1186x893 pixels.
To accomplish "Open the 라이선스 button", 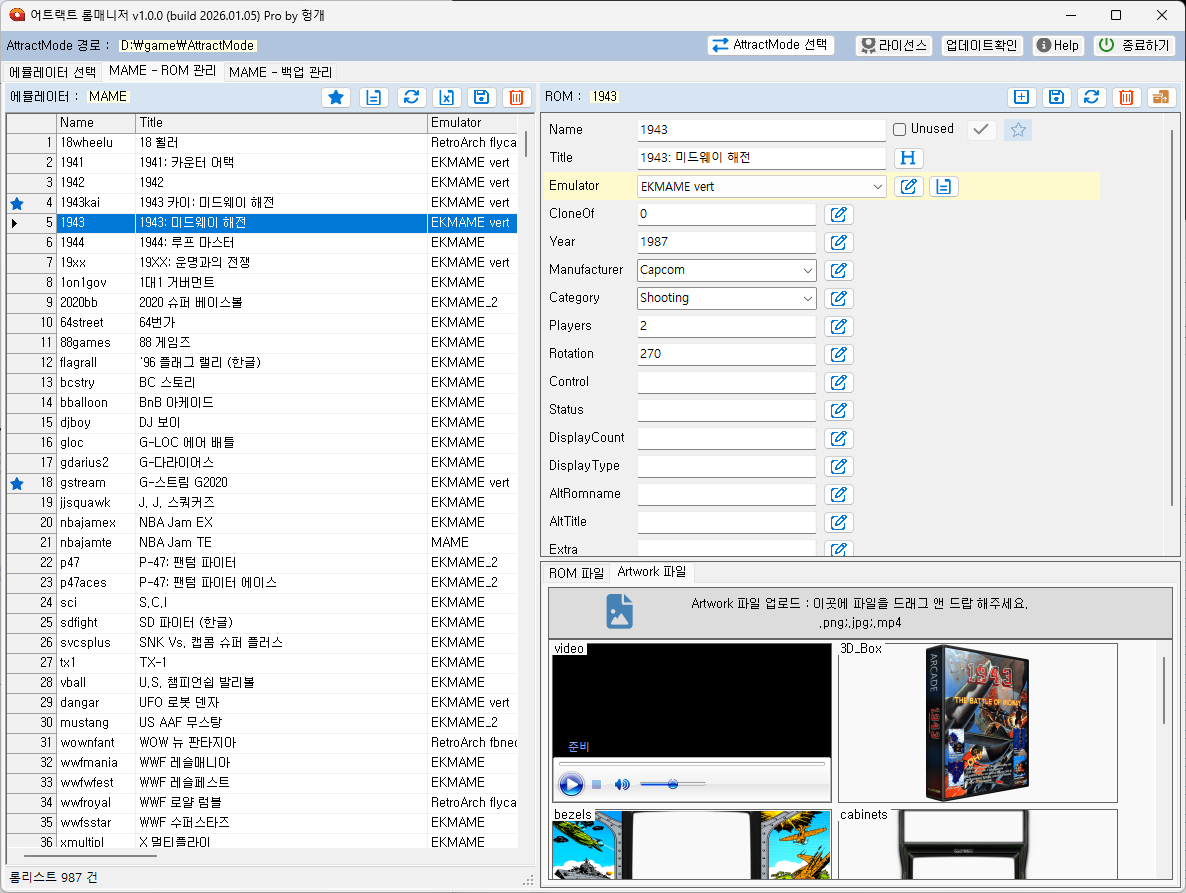I will [x=894, y=45].
